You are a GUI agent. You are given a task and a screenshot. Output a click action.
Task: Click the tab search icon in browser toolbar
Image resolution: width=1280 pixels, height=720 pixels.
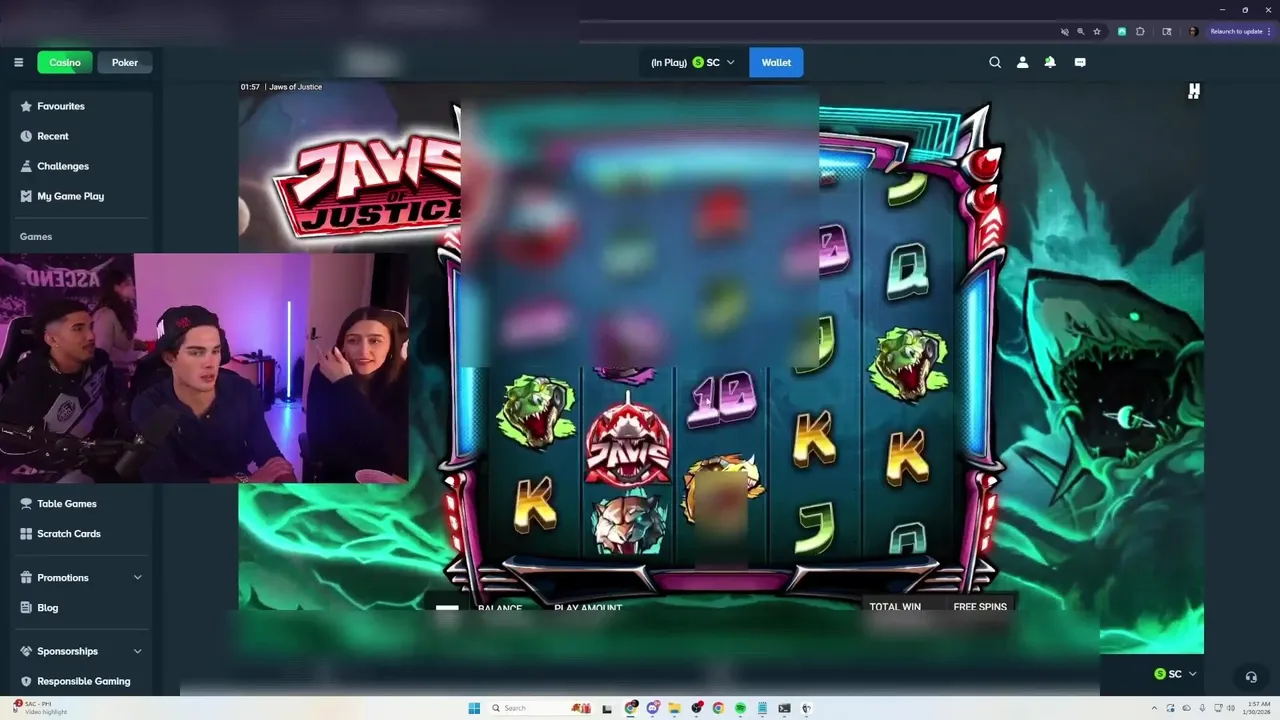1167,31
